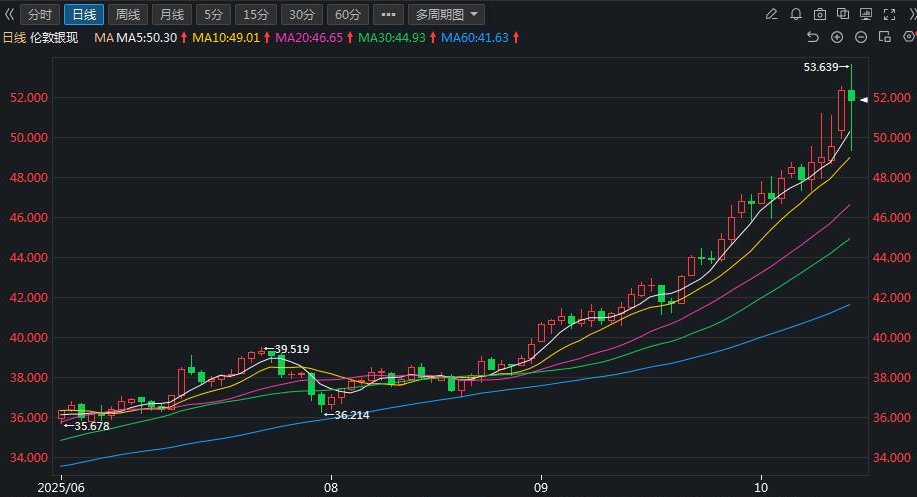Click the 08 month axis label
This screenshot has width=917, height=497.
pyautogui.click(x=331, y=488)
